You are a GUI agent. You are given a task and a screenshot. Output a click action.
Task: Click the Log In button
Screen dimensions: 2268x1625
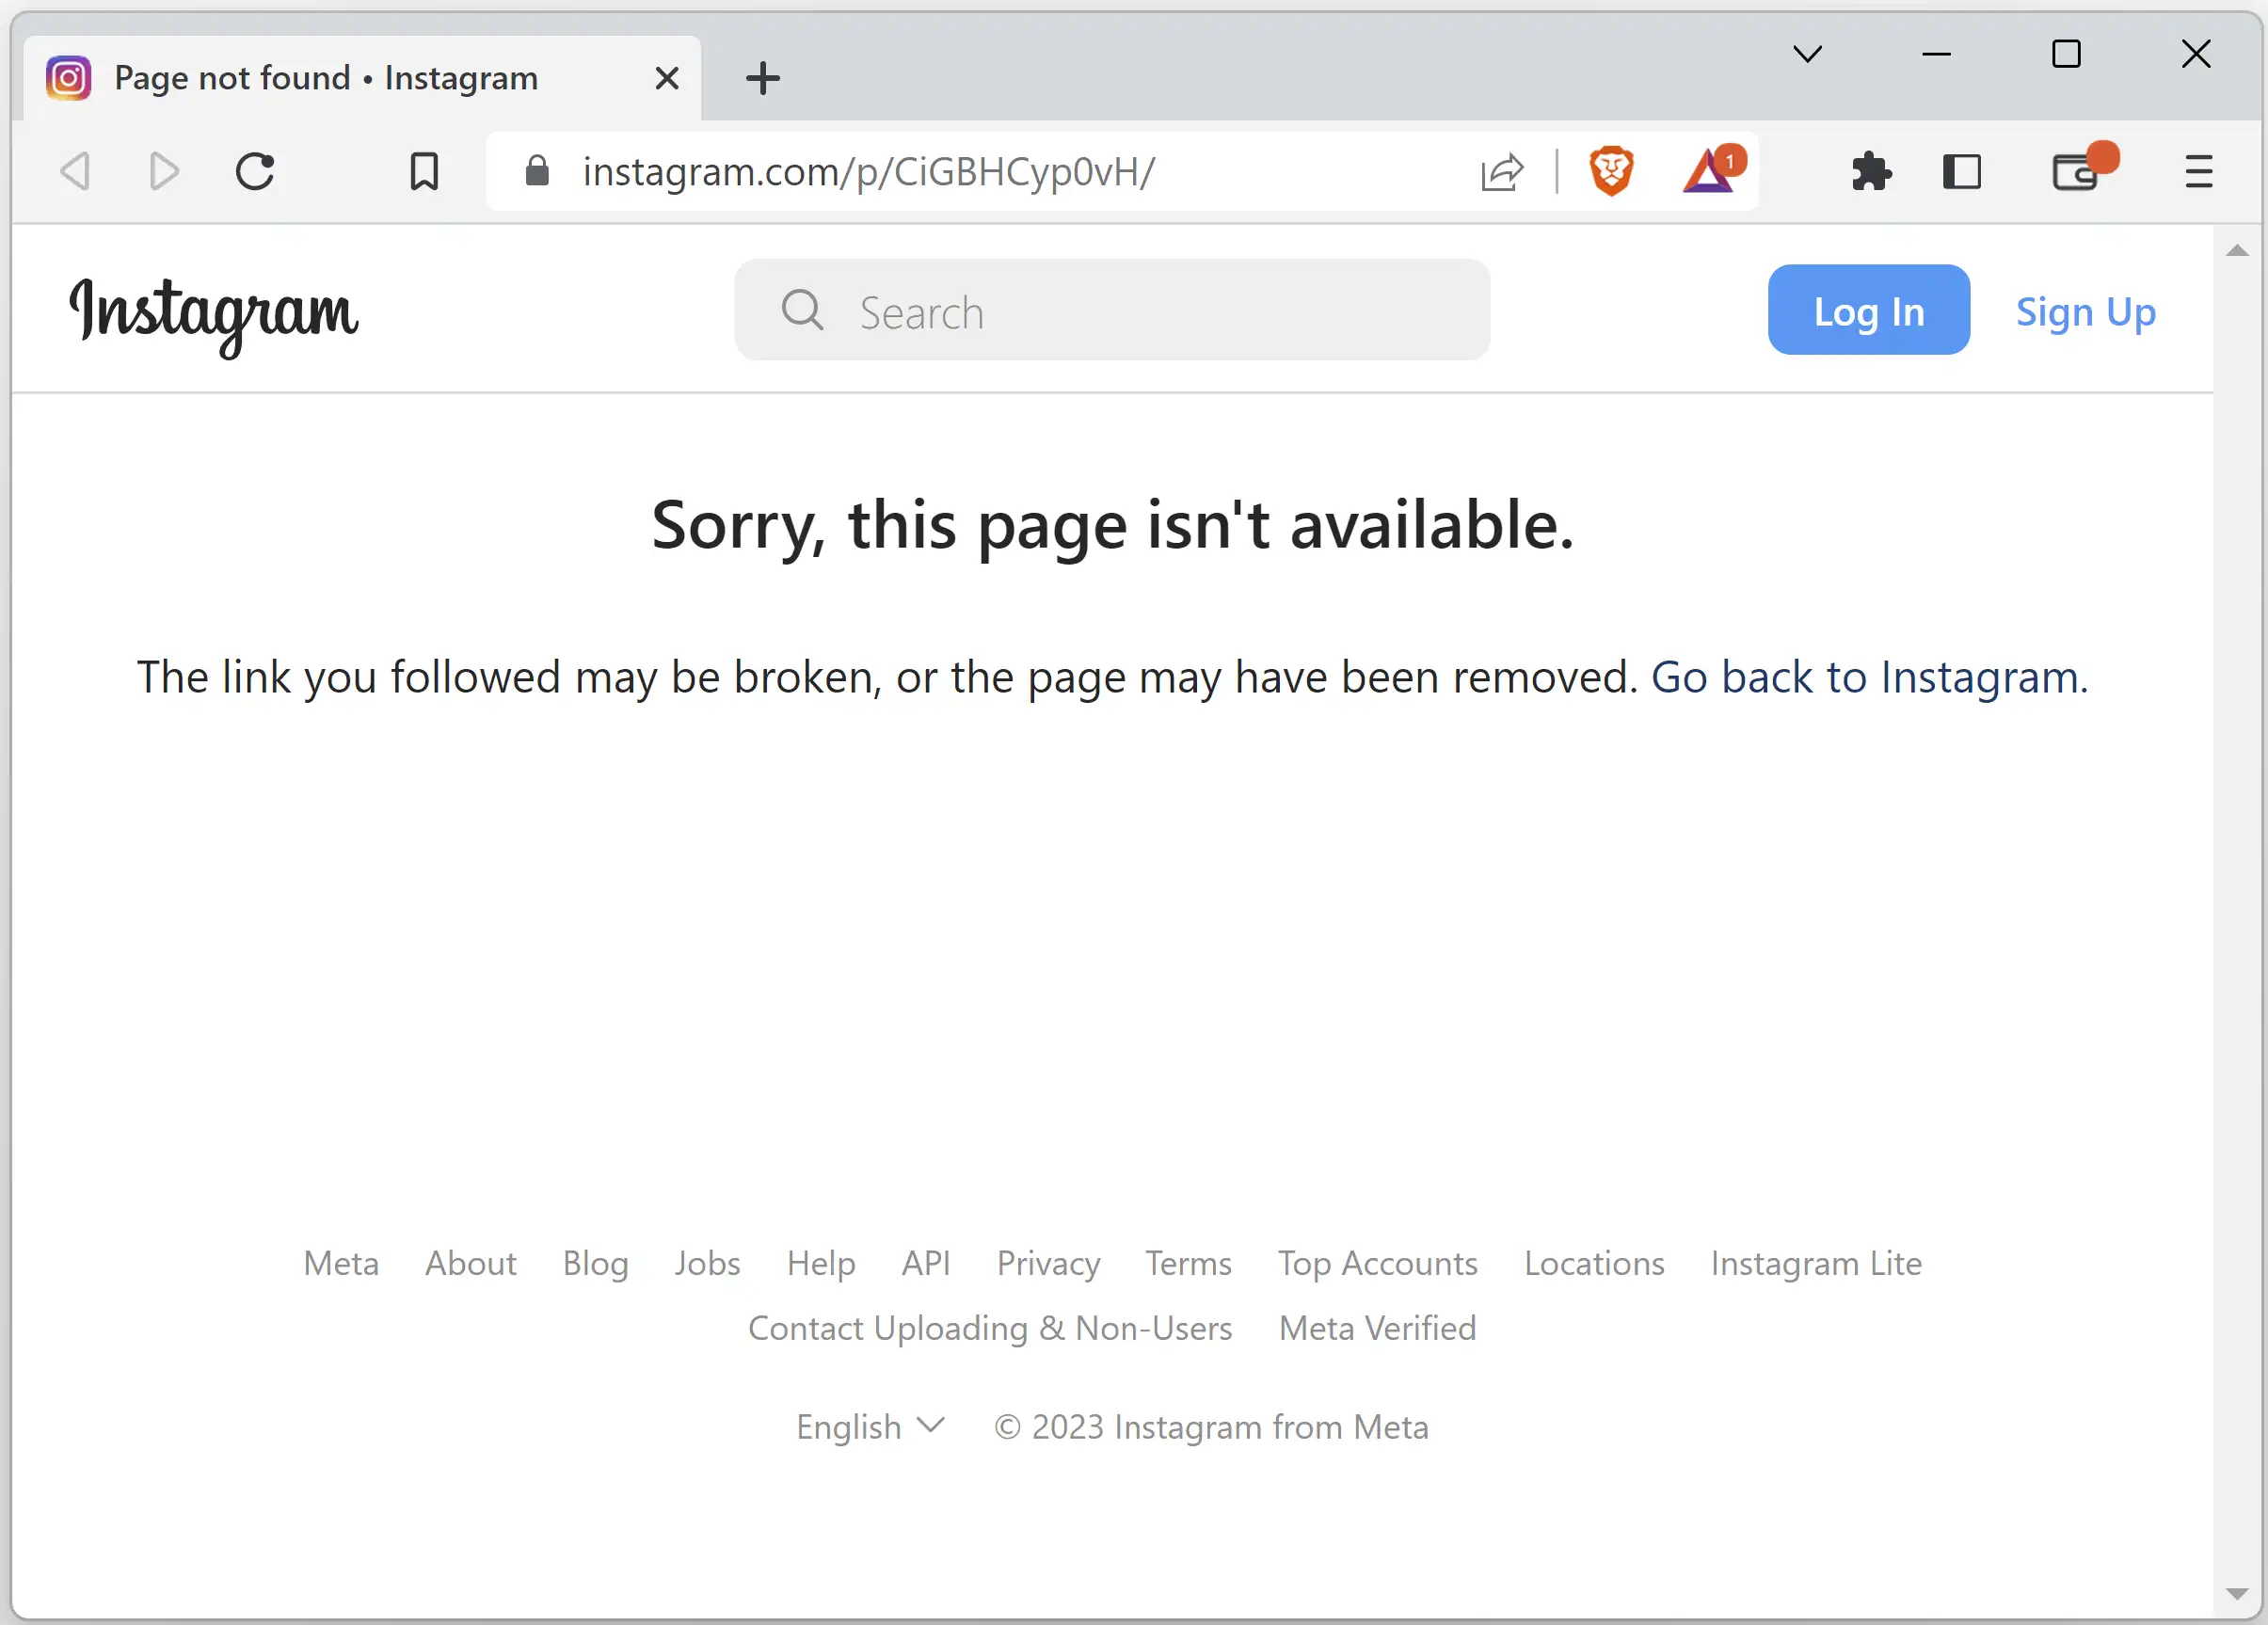pyautogui.click(x=1869, y=310)
